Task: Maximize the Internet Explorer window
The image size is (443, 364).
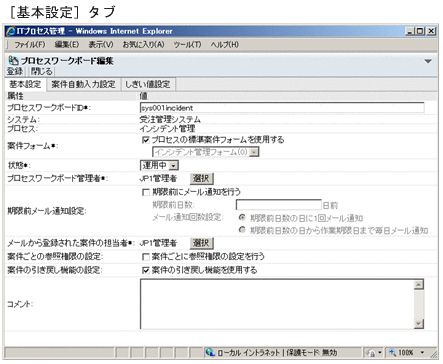Action: pos(420,31)
